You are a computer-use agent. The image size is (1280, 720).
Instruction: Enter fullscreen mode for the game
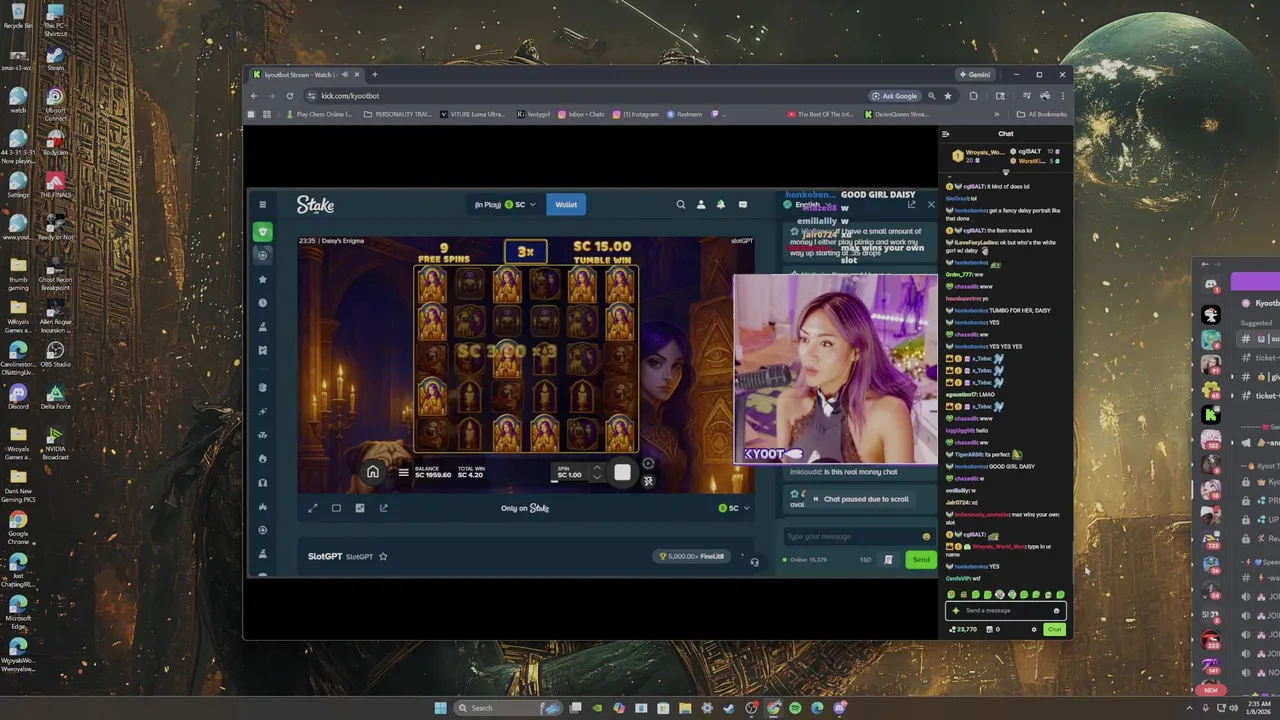point(312,508)
